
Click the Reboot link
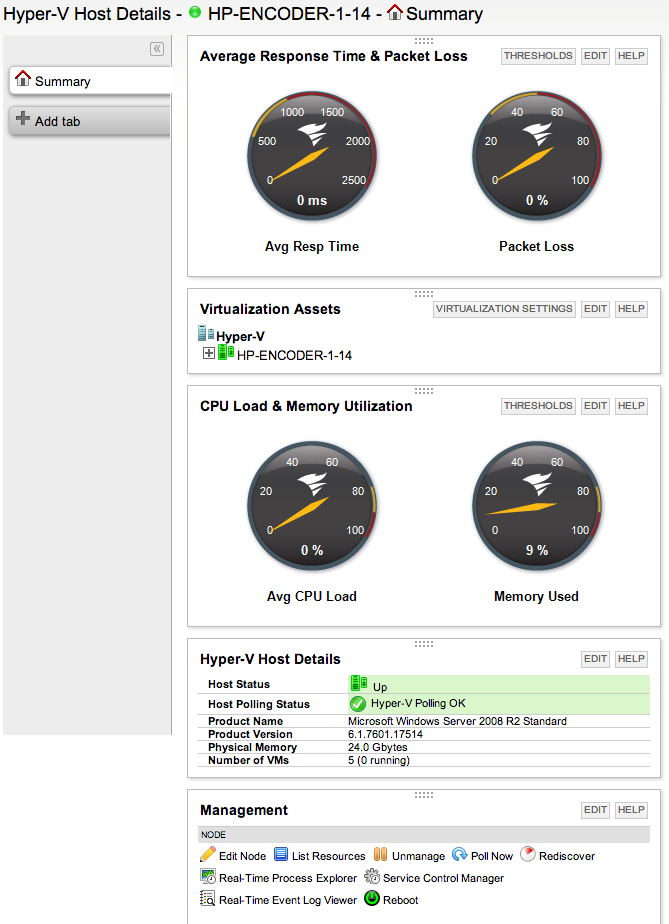point(400,900)
